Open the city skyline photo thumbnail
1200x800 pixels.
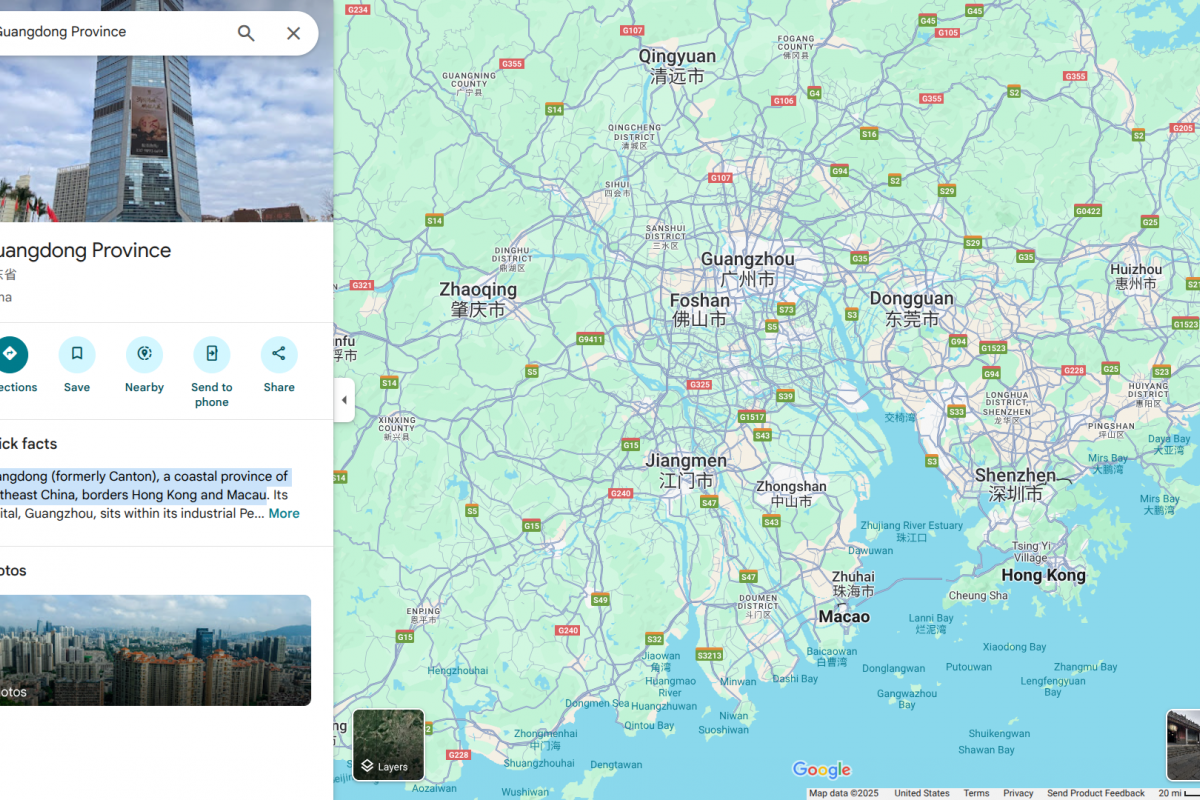pyautogui.click(x=155, y=650)
